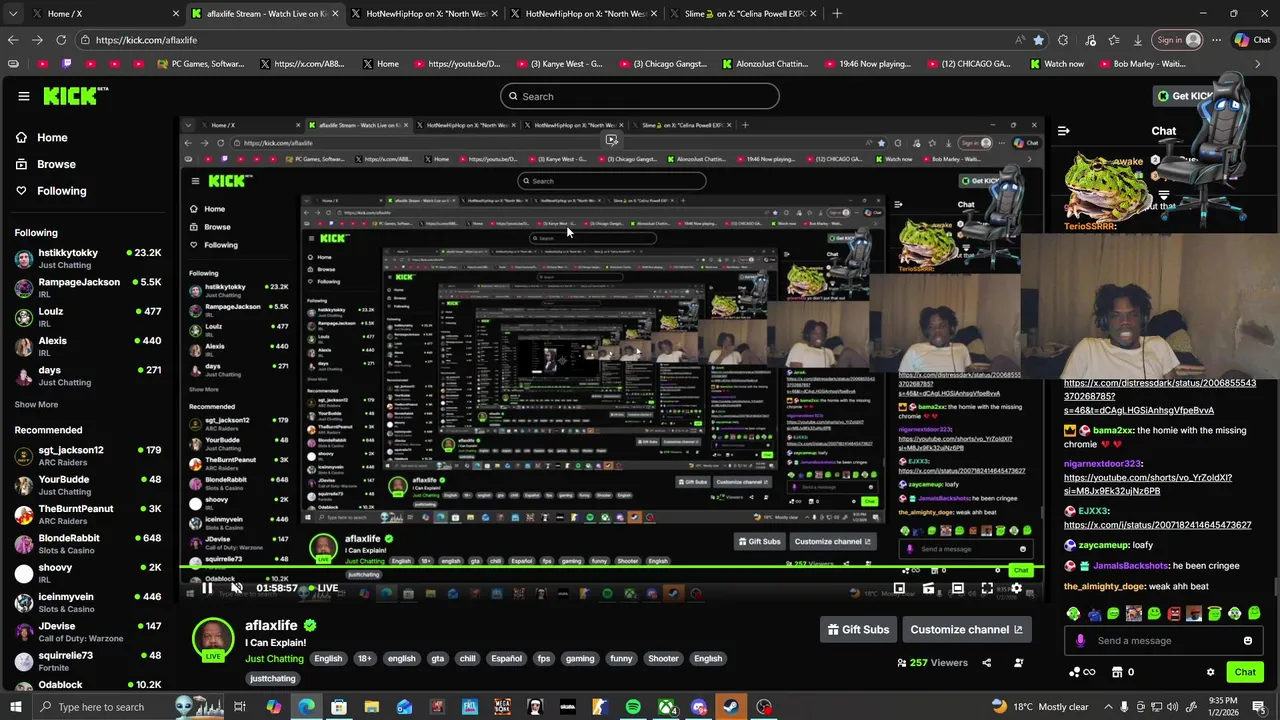Open RampageJackson channel in sidebar

point(87,288)
